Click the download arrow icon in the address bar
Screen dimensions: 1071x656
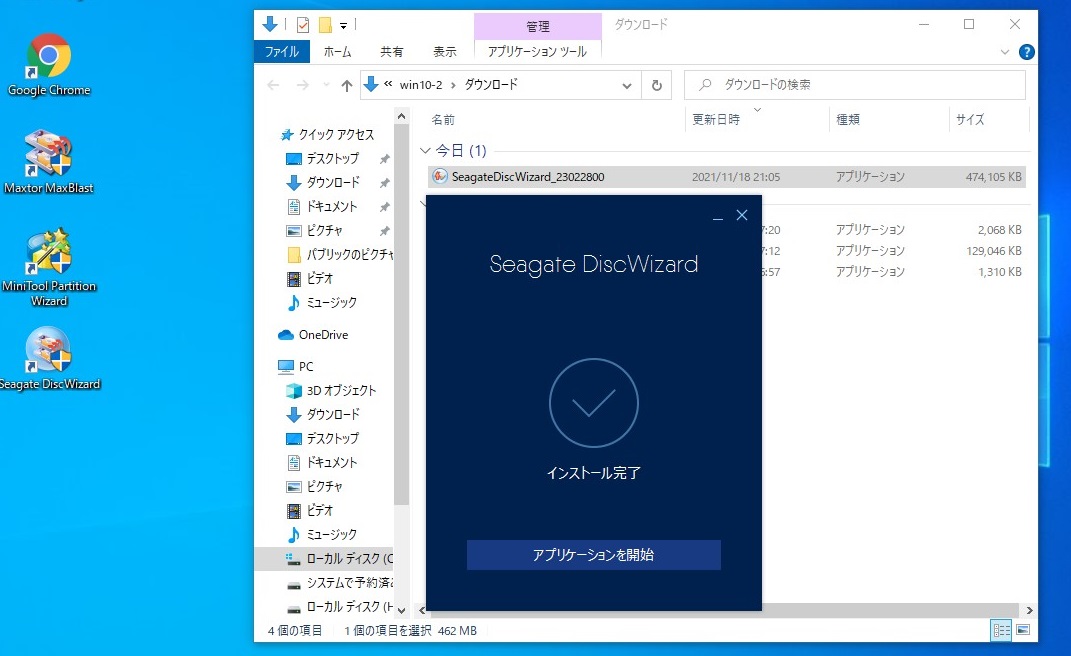(372, 85)
